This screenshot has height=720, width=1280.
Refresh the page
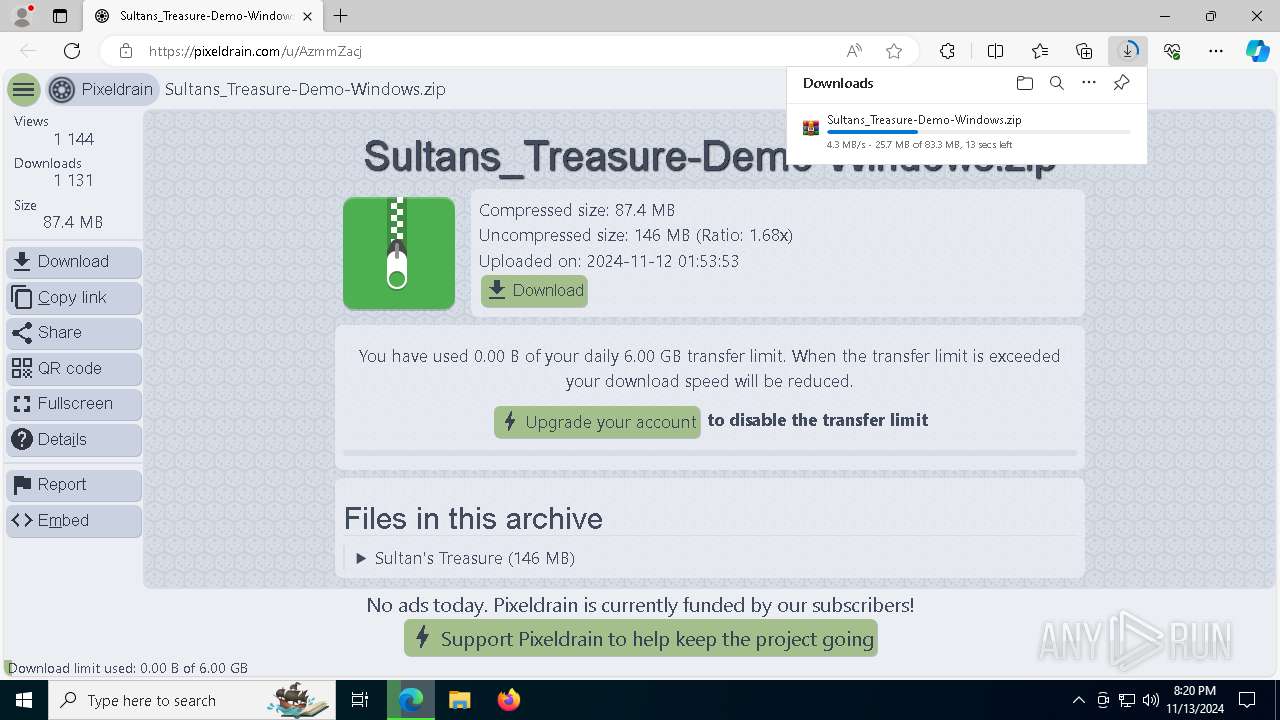[x=72, y=51]
